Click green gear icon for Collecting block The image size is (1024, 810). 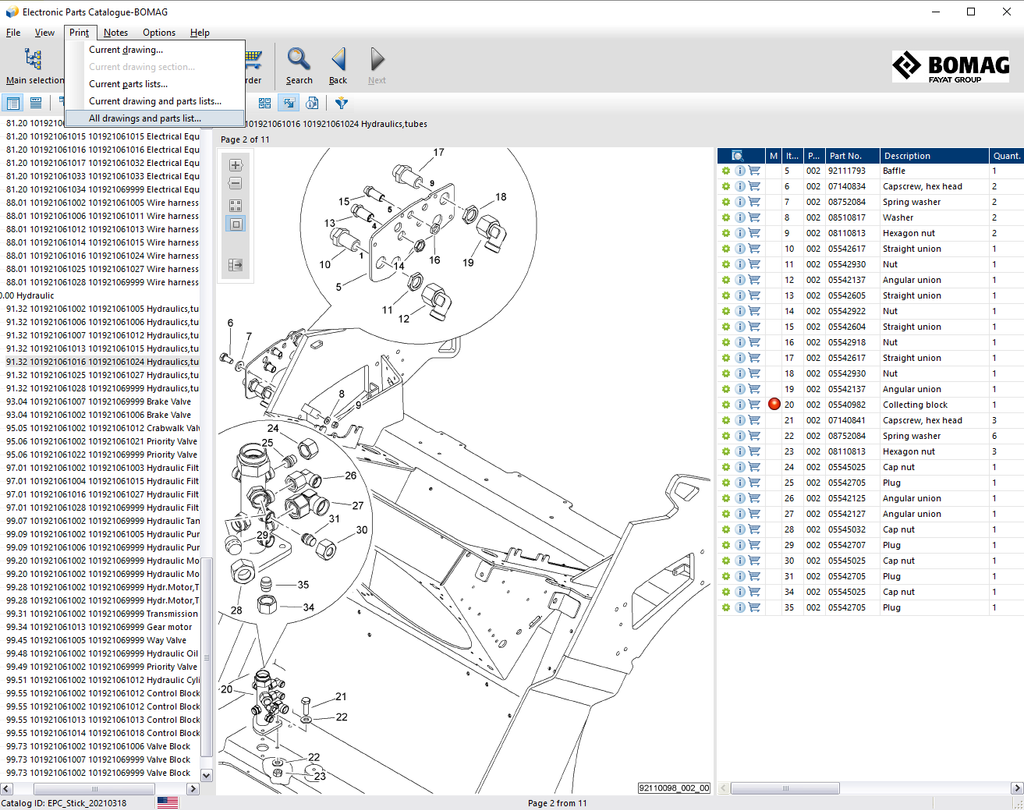tap(726, 405)
